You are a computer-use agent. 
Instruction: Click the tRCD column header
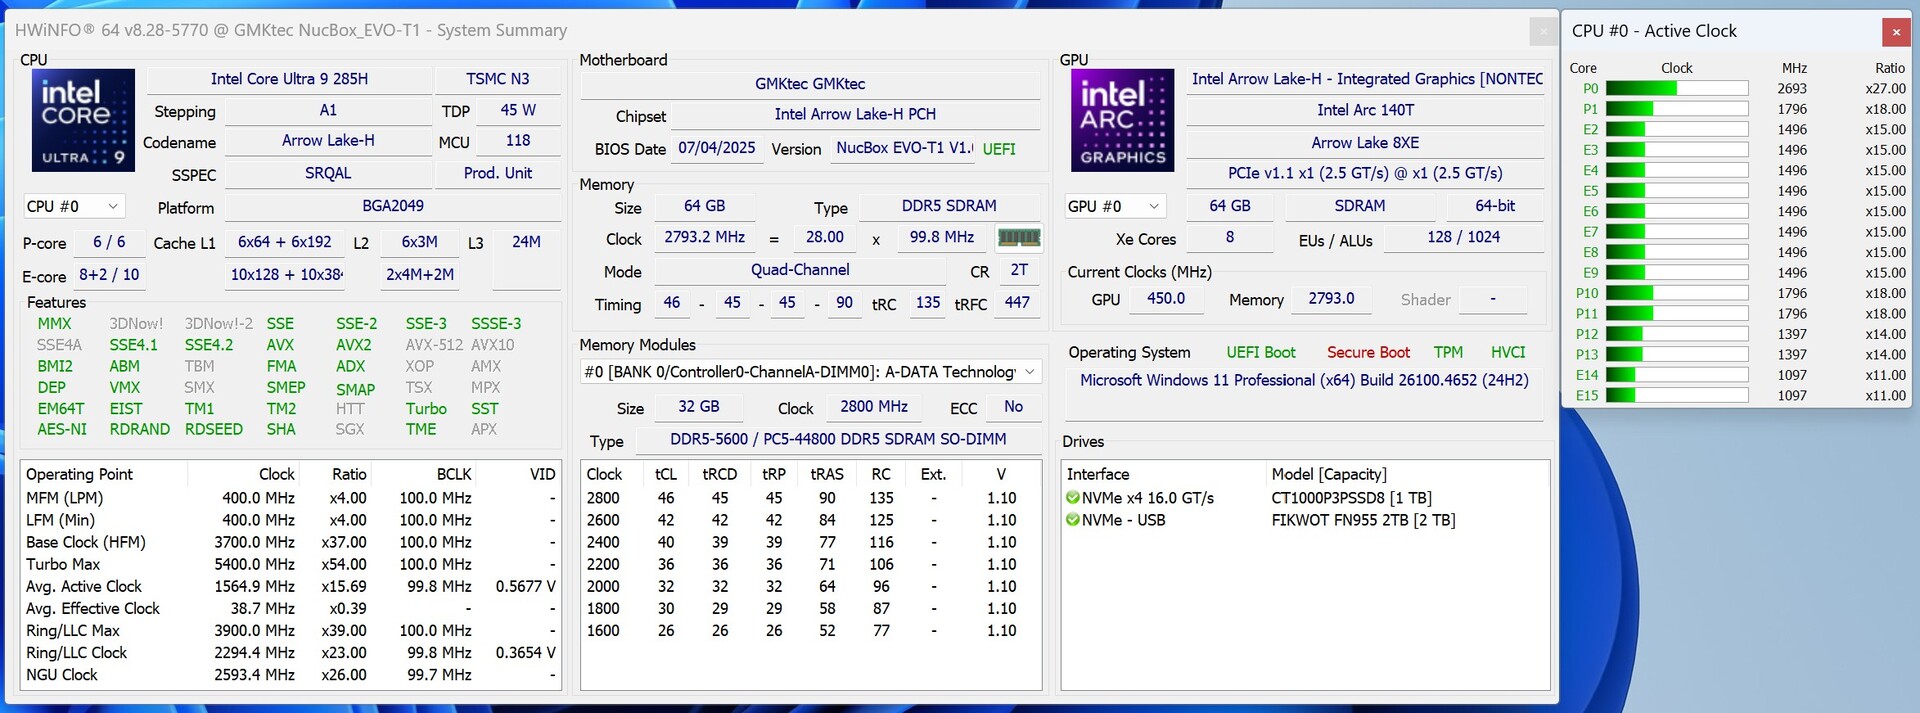(719, 474)
